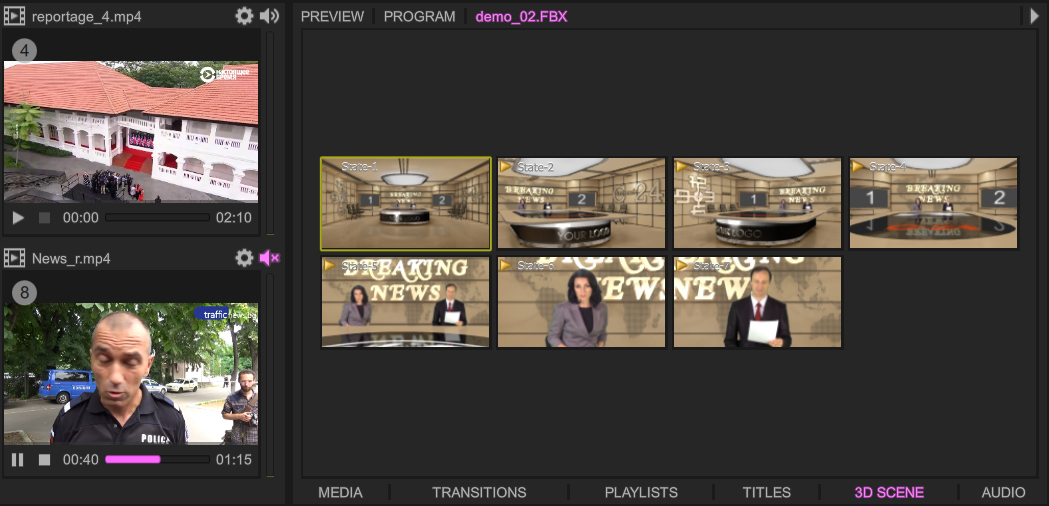Open settings gear for News_r.mp4
The image size is (1049, 506).
click(244, 258)
